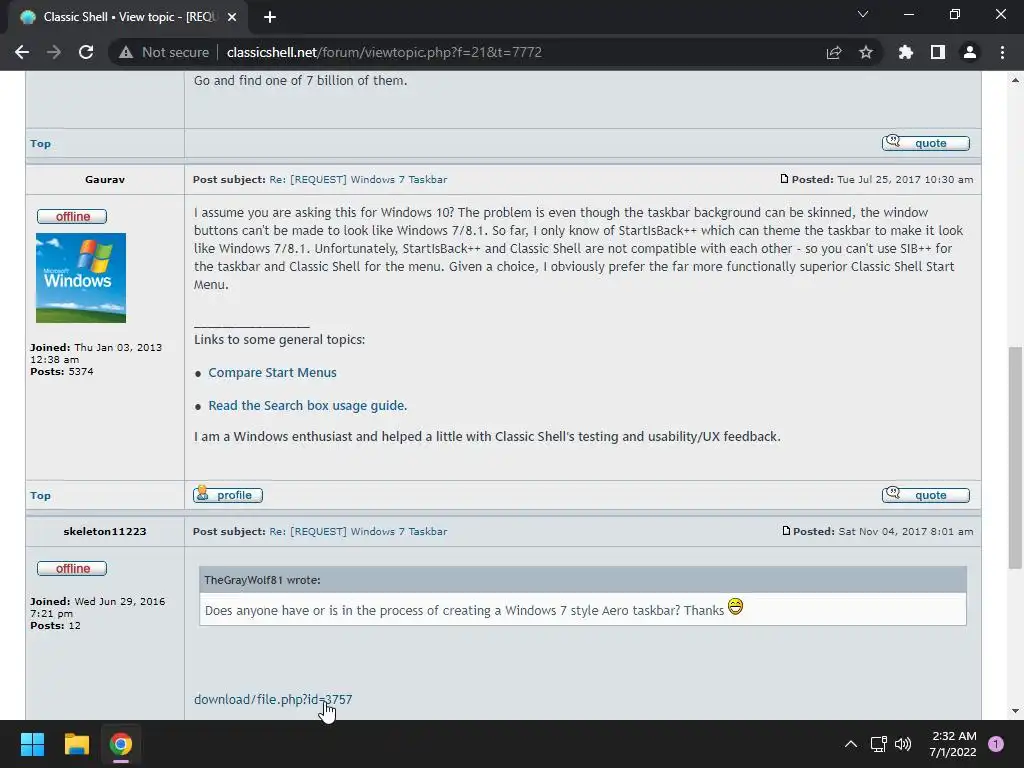Click skeleton11223's post subject link

[358, 532]
